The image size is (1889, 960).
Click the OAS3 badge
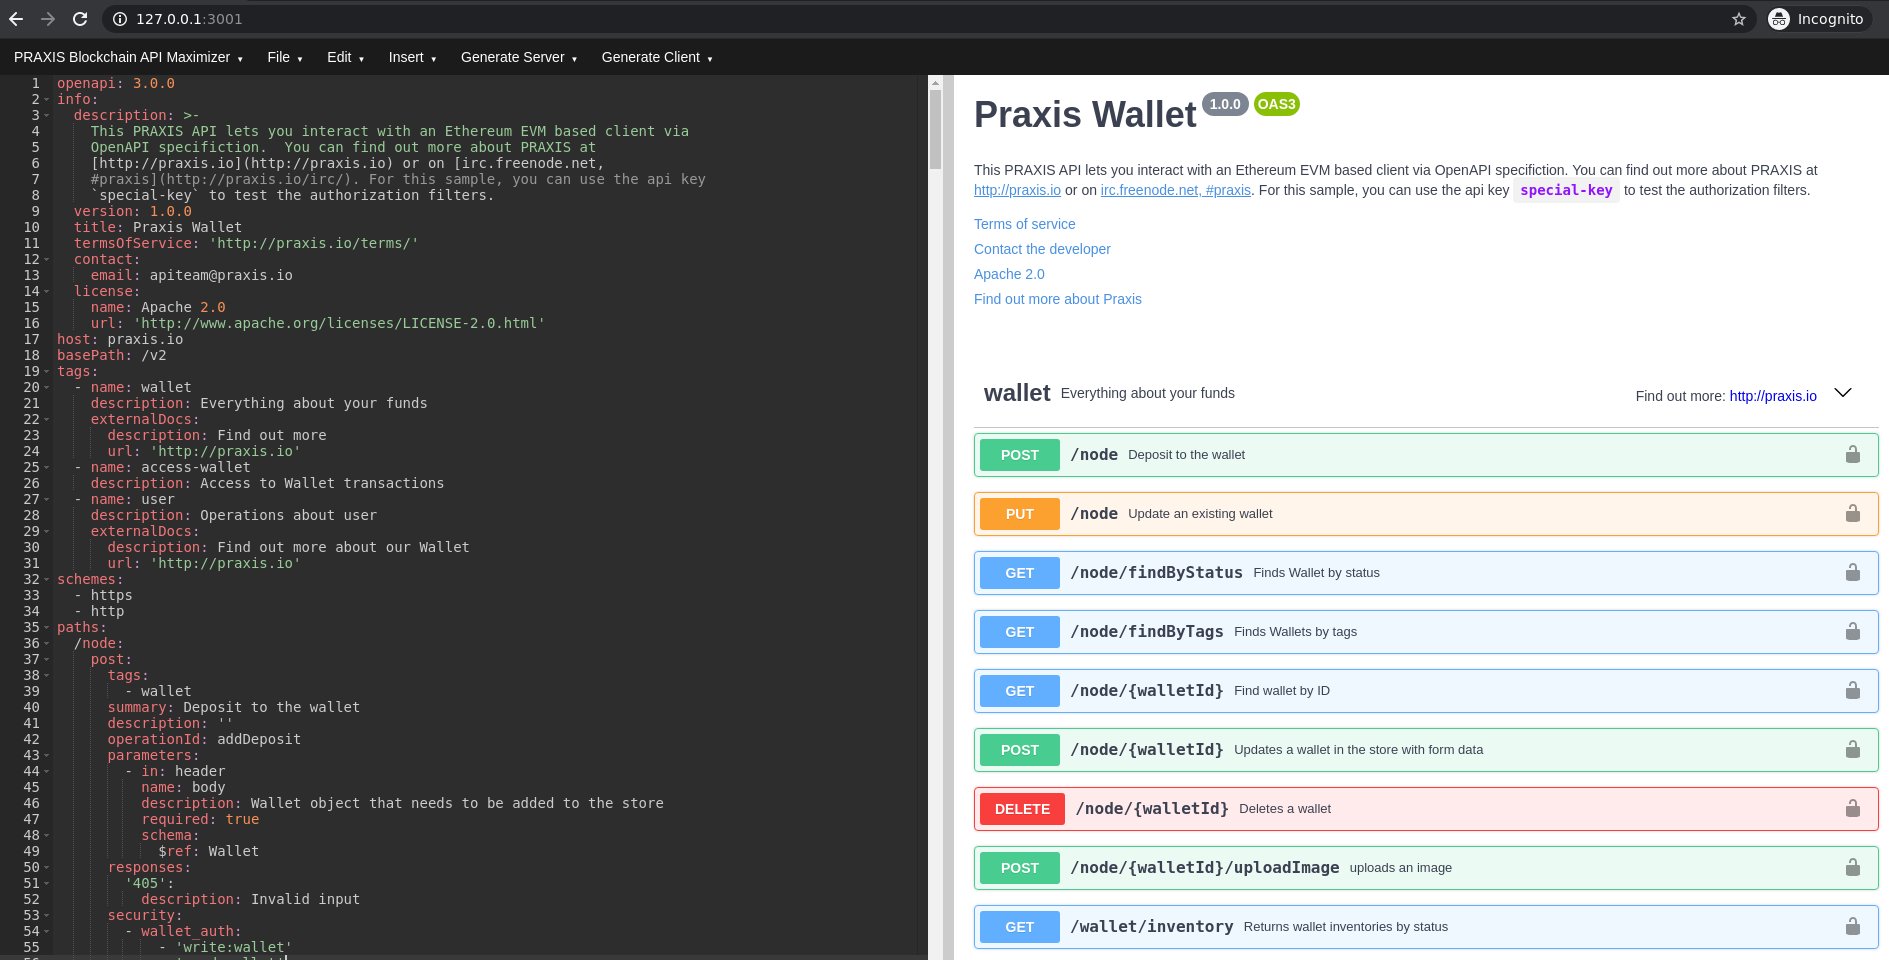1276,104
